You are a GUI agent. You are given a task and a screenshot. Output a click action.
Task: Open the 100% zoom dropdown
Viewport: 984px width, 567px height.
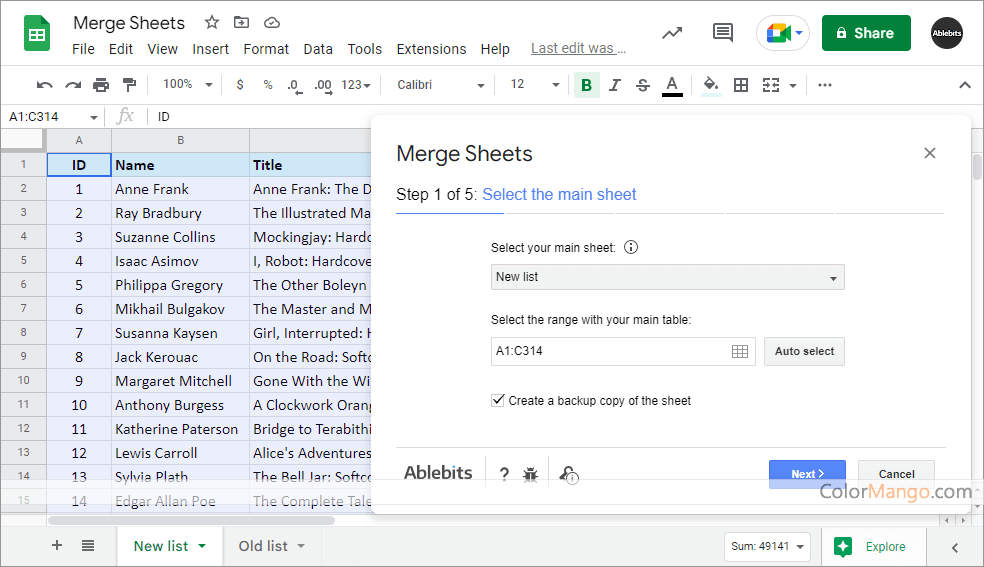click(188, 84)
